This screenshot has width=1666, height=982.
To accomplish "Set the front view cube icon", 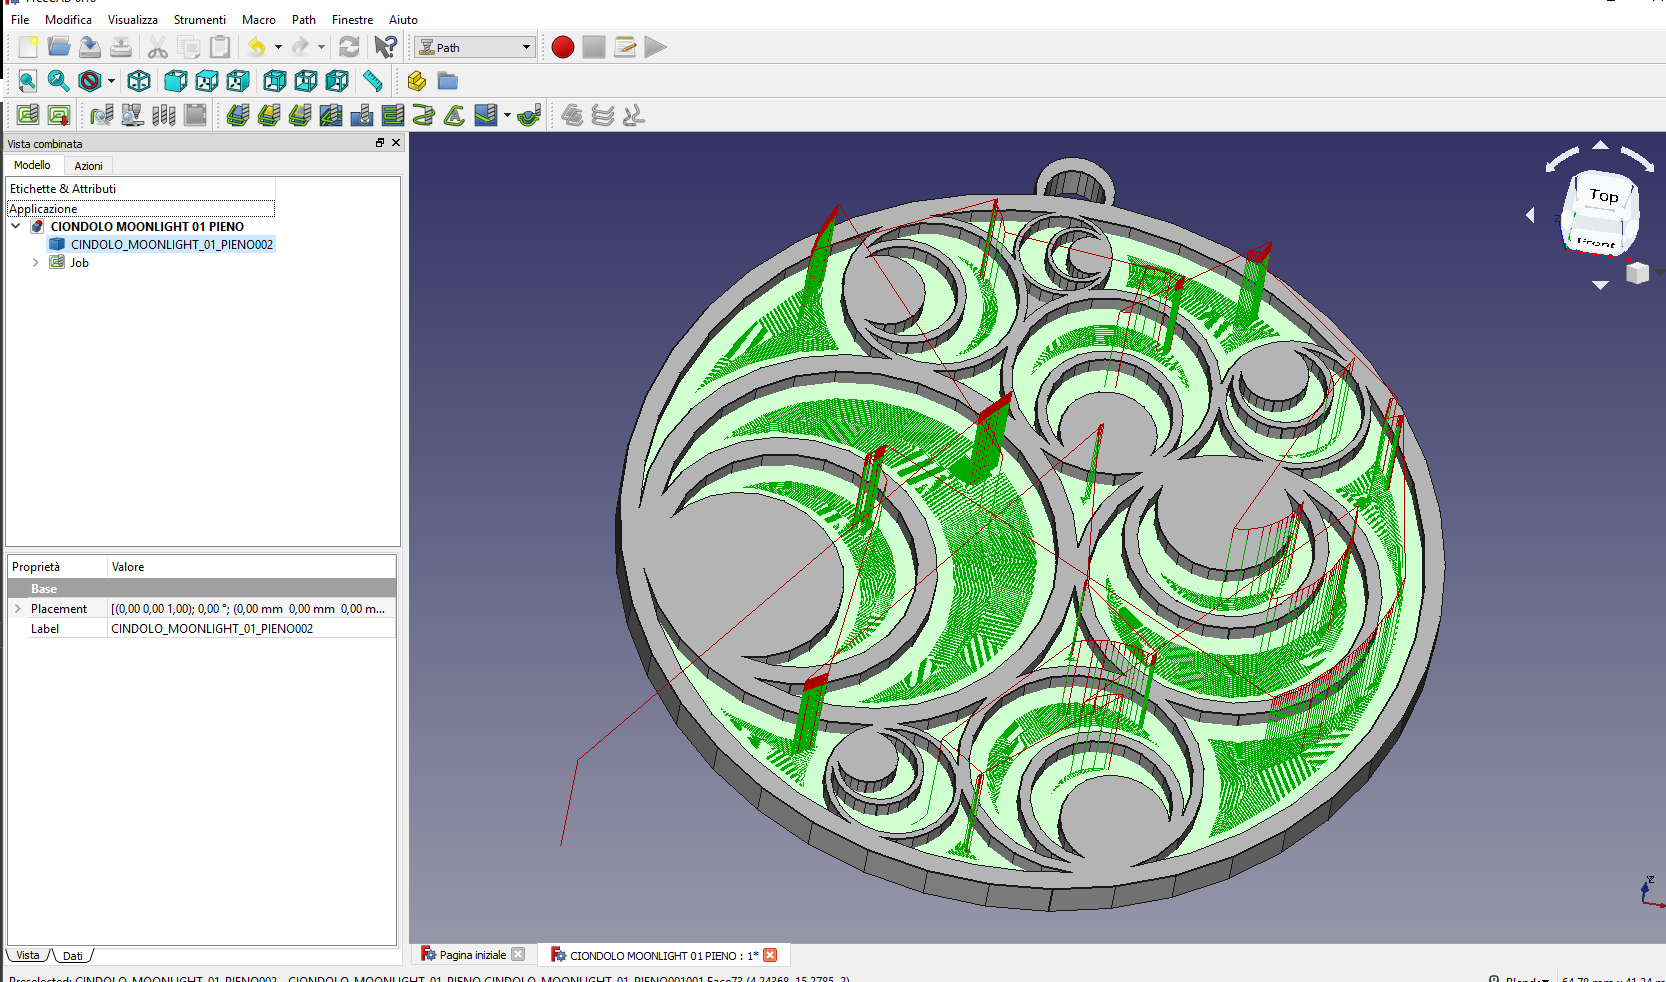I will 176,81.
